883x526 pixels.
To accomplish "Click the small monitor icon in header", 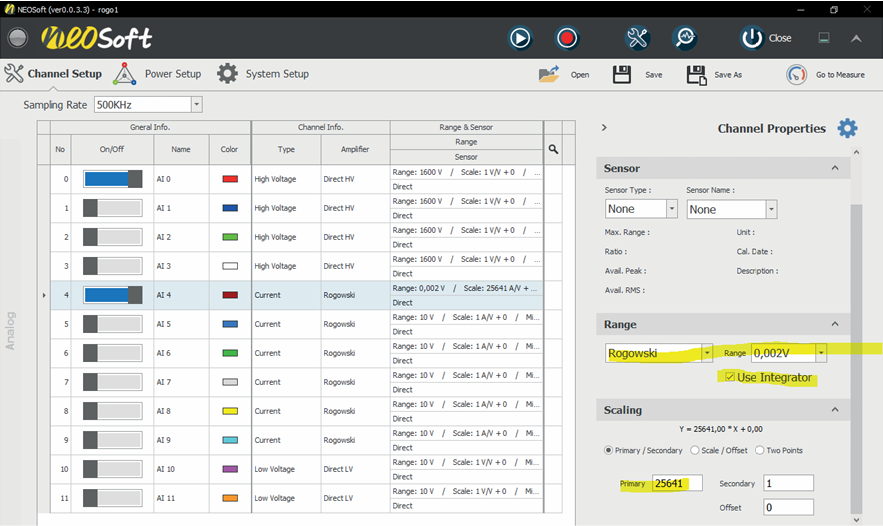I will pyautogui.click(x=823, y=38).
